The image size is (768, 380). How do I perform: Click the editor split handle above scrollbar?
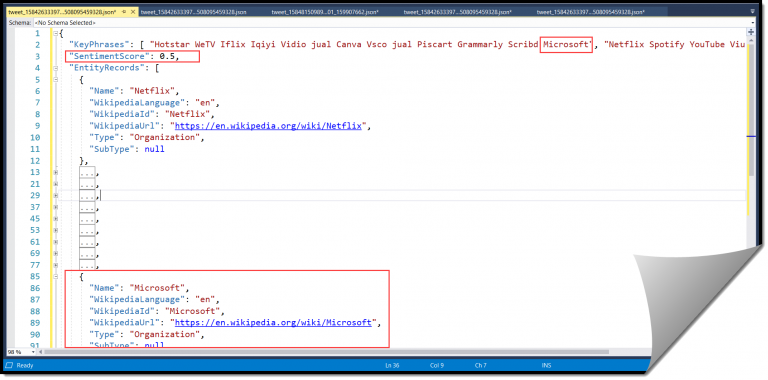(750, 32)
